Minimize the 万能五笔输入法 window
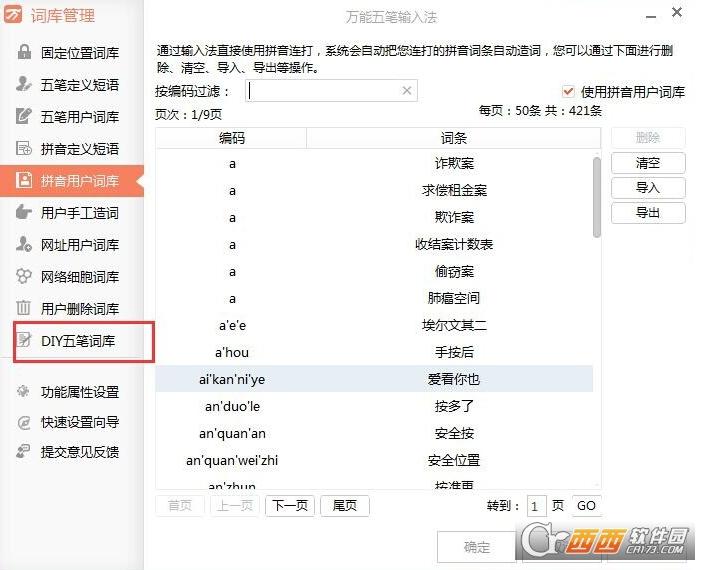The image size is (715, 570). pos(651,17)
